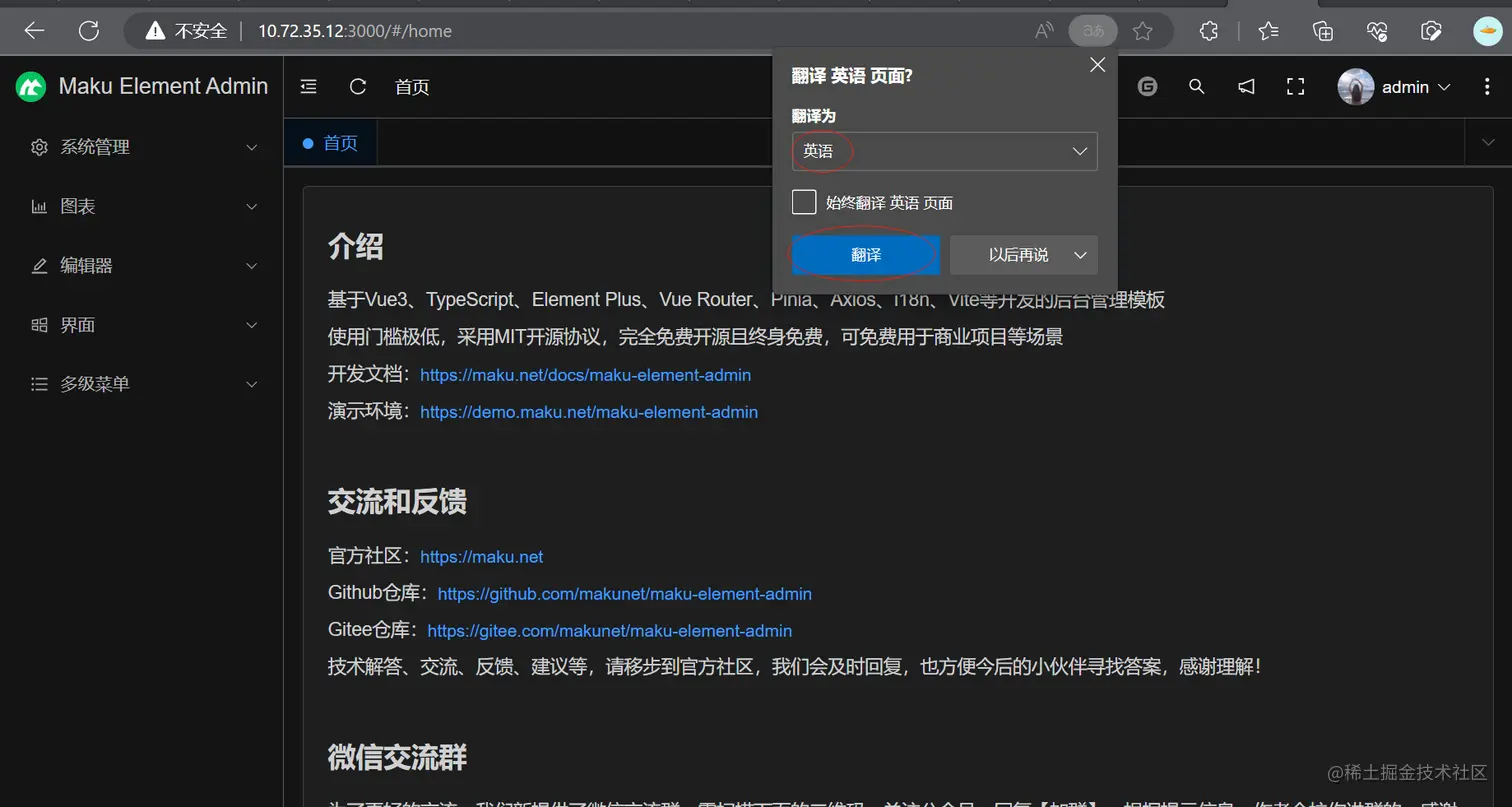The image size is (1512, 807).
Task: Collapse the sidebar with the fold menu icon
Action: coord(309,87)
